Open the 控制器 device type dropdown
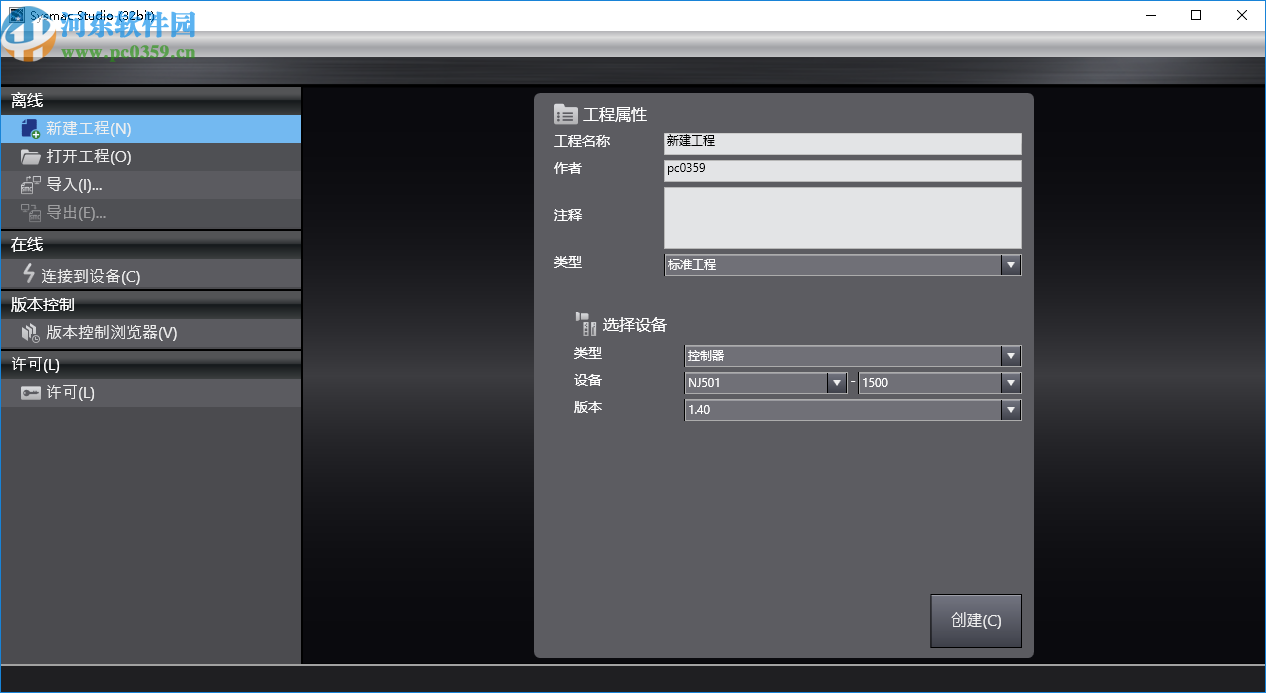This screenshot has height=693, width=1266. 1010,355
